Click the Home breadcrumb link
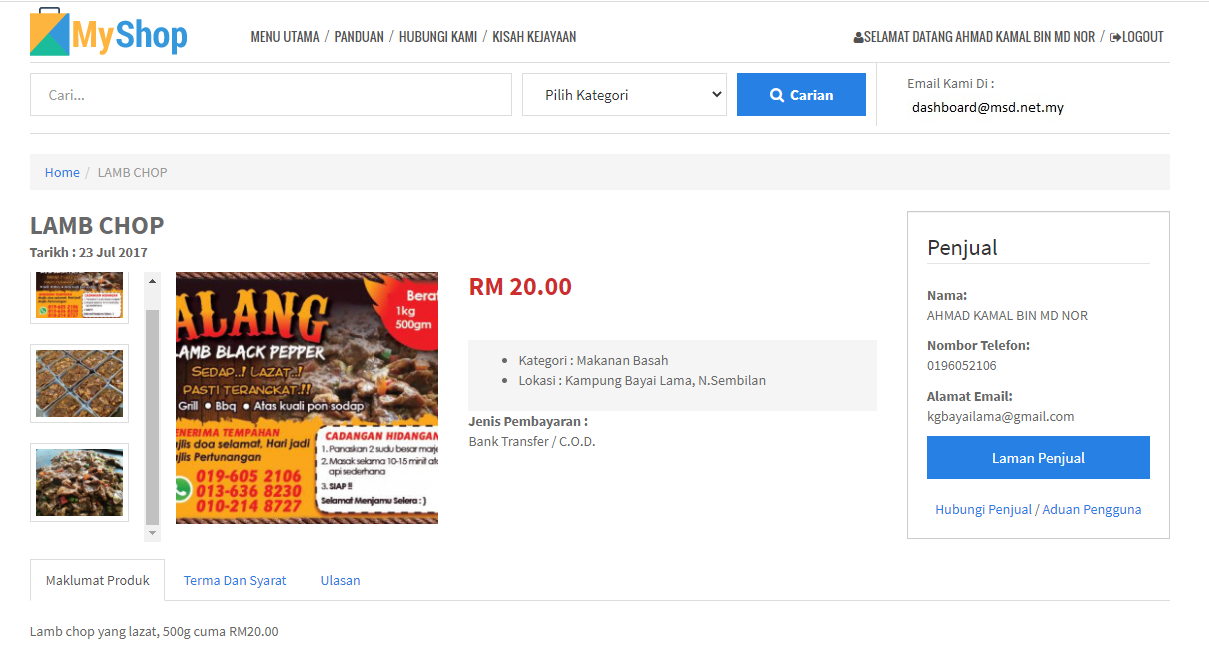The width and height of the screenshot is (1209, 655). tap(62, 172)
